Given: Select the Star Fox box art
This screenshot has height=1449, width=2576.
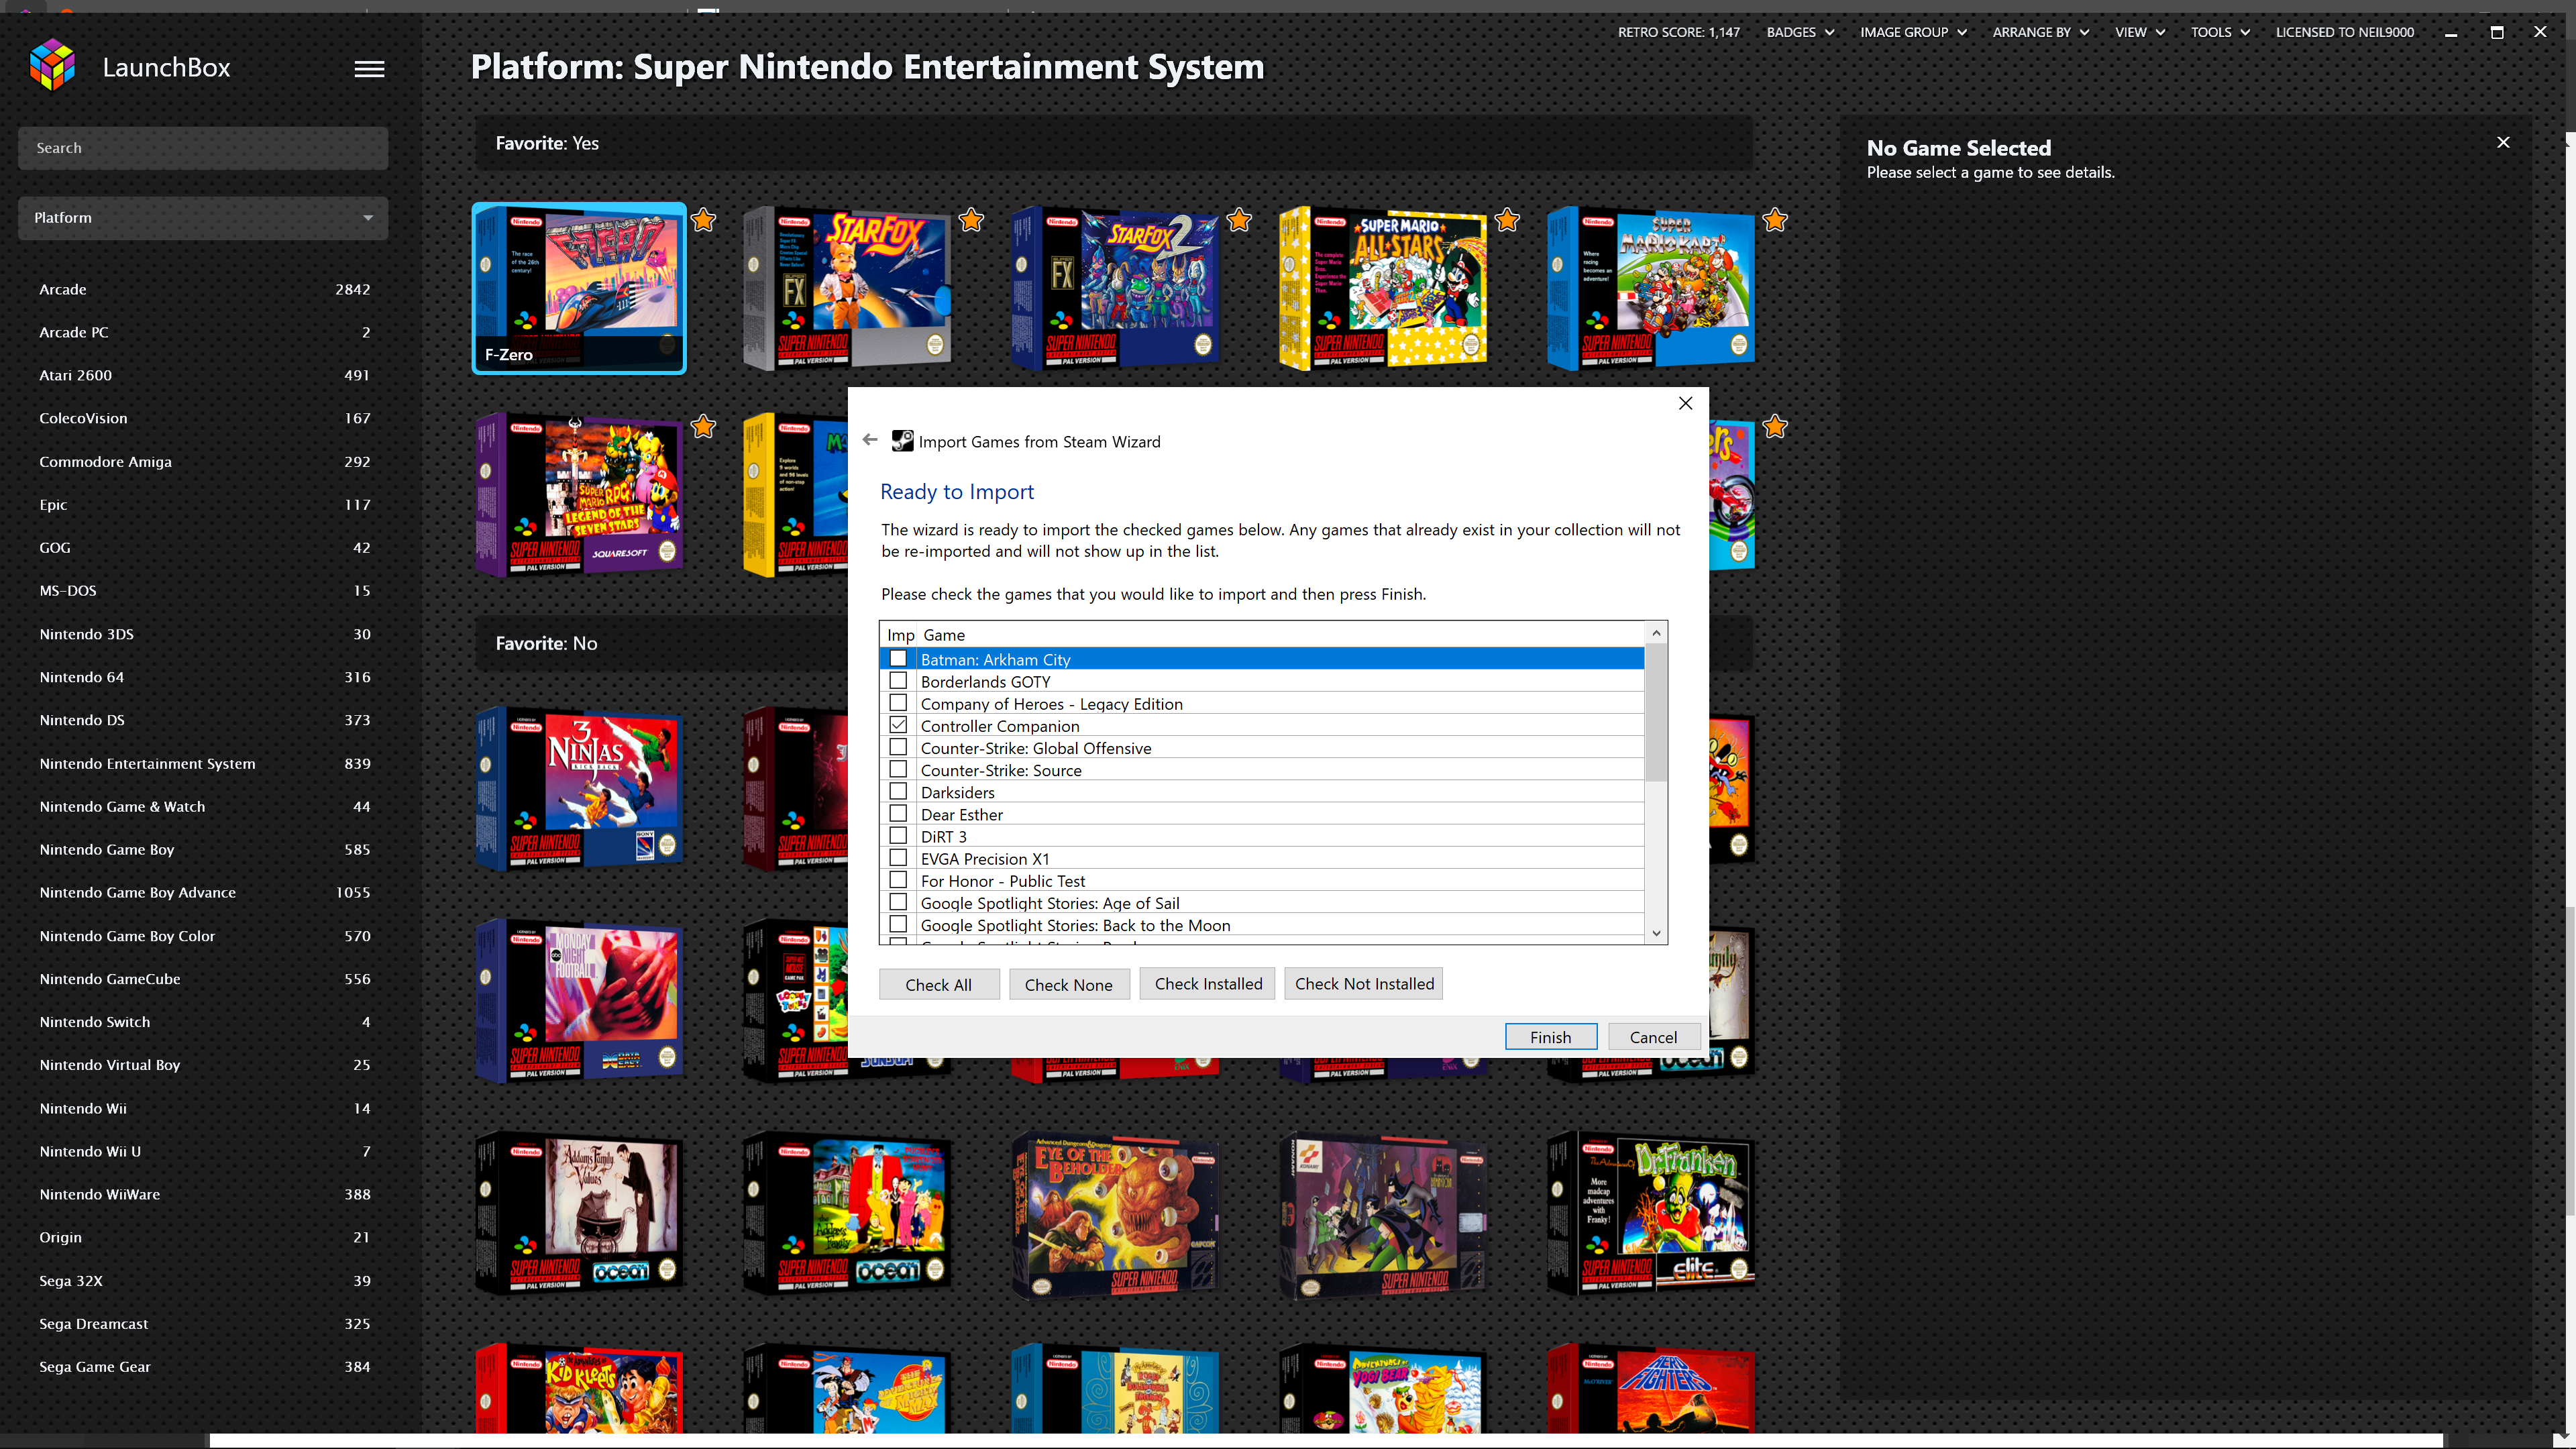Looking at the screenshot, I should click(x=847, y=288).
